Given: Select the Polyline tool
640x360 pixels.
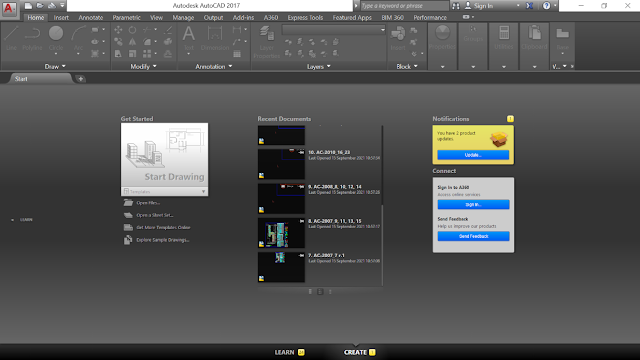Looking at the screenshot, I should point(32,38).
